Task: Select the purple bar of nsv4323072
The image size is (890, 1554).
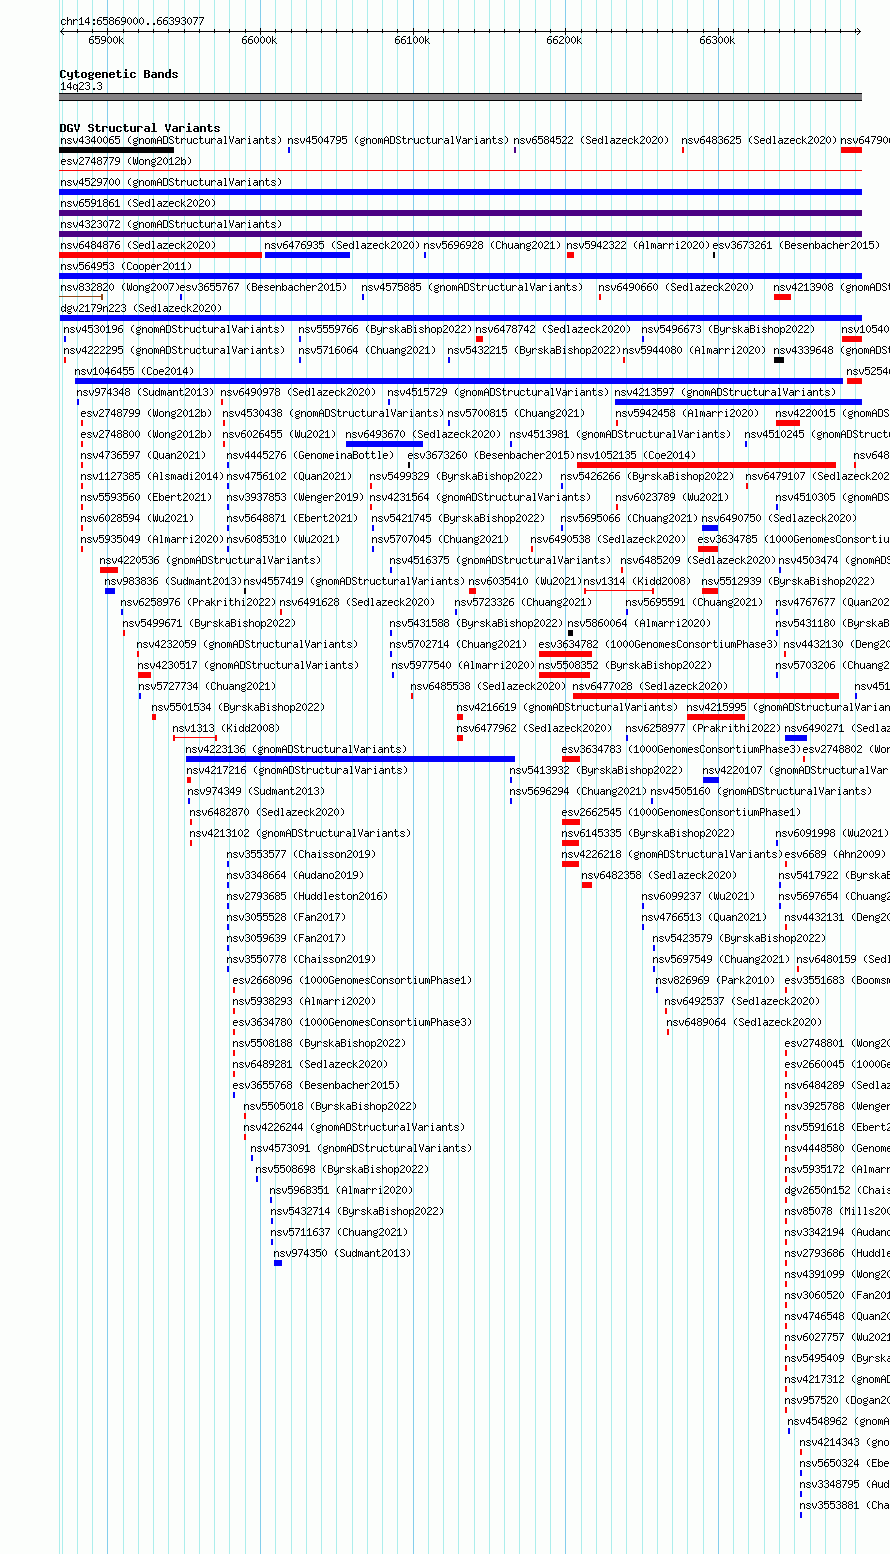Action: pyautogui.click(x=460, y=234)
